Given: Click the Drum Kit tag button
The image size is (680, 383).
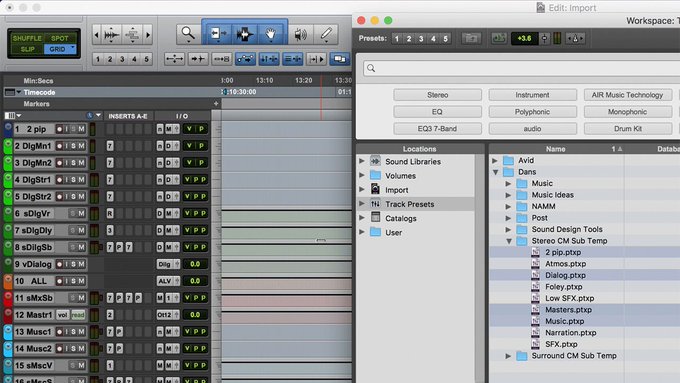Looking at the screenshot, I should 628,129.
